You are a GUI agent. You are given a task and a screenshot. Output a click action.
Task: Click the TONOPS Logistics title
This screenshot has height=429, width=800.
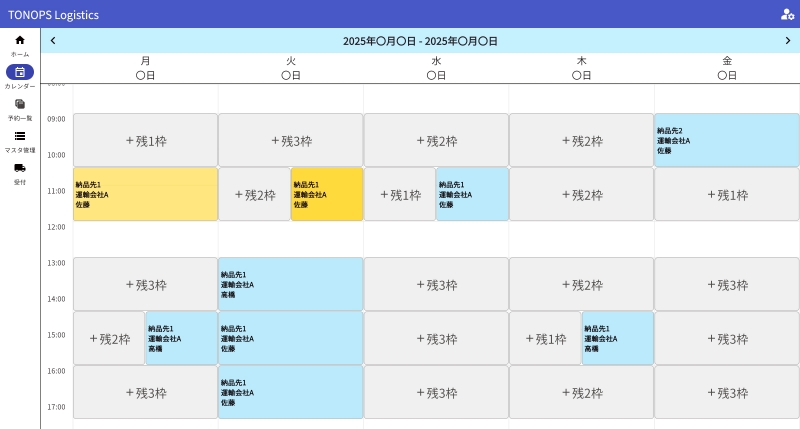point(53,14)
